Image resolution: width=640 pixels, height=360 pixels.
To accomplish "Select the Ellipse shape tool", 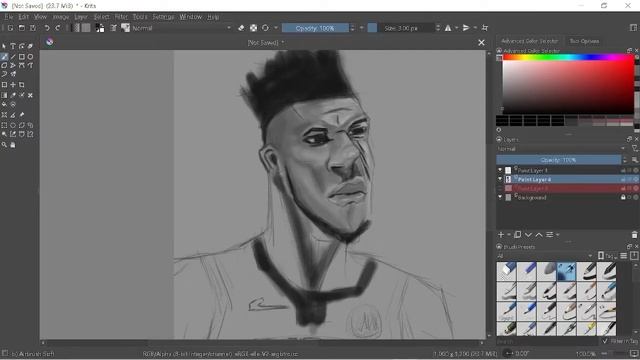I will [x=30, y=57].
